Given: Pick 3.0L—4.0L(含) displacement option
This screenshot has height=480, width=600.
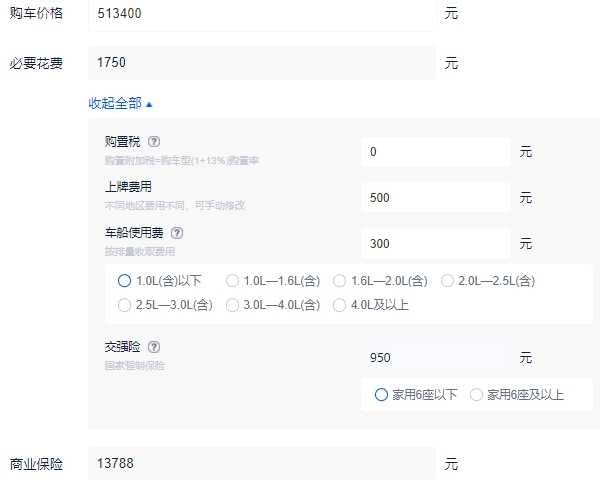Looking at the screenshot, I should [233, 305].
